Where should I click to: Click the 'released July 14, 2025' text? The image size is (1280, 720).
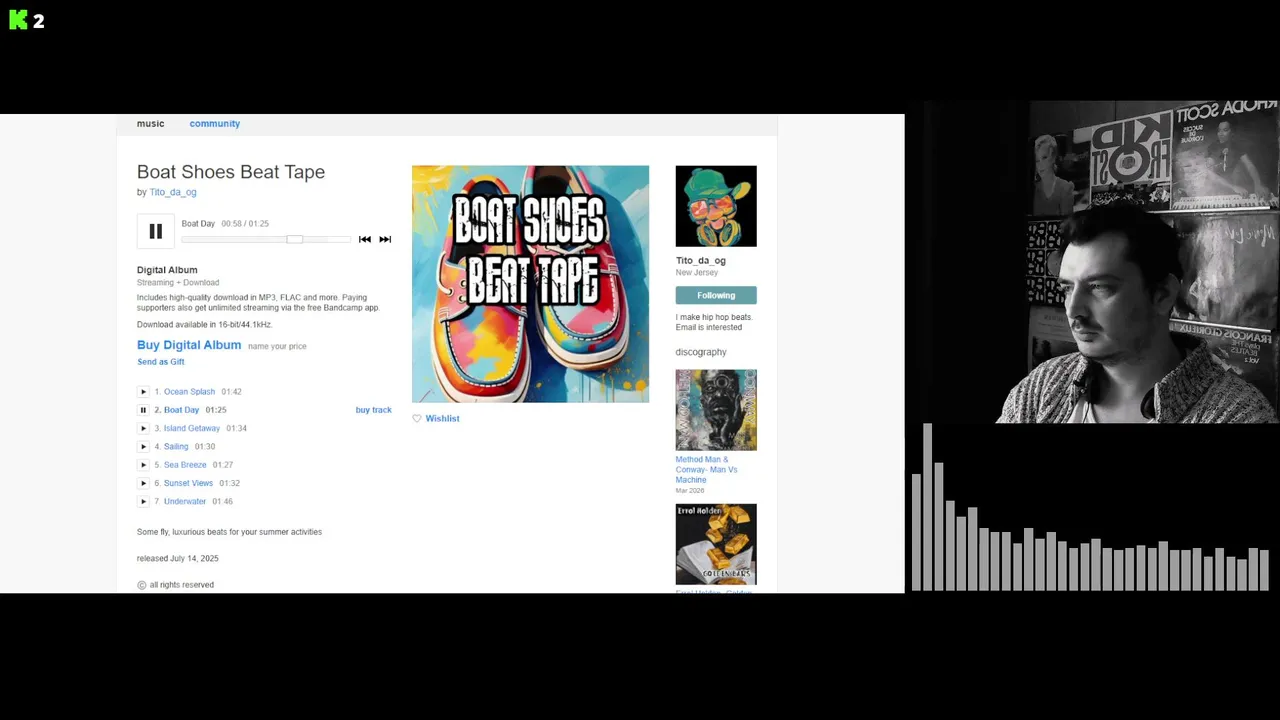coord(177,559)
